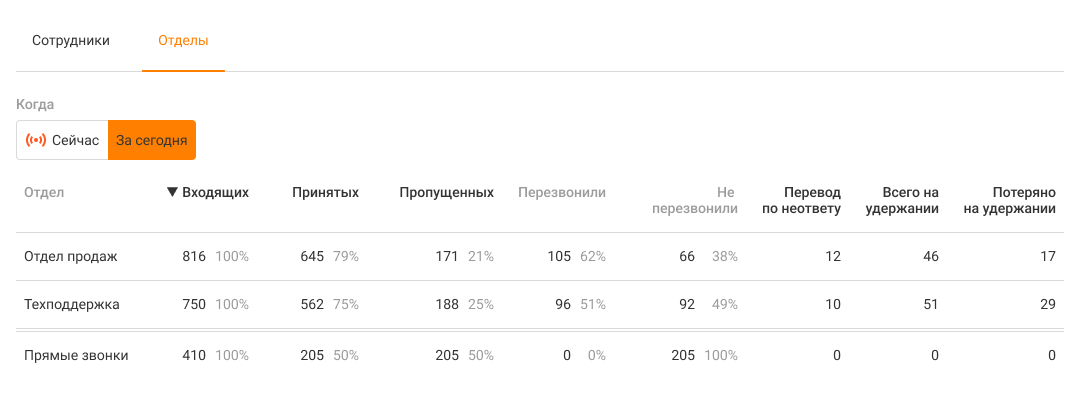This screenshot has width=1080, height=403.
Task: Select the За сегодня period button
Action: point(152,140)
